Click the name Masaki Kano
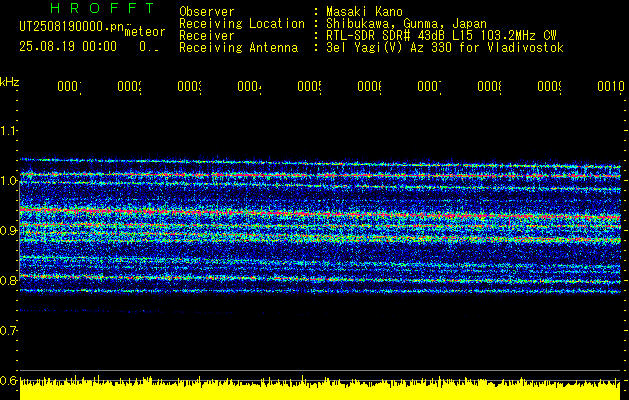Viewport: 629px width, 400px height. tap(364, 11)
